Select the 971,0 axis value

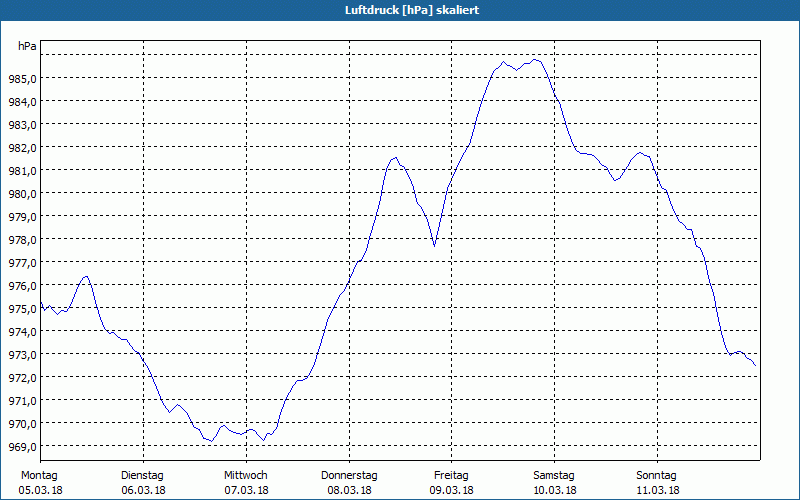22,401
